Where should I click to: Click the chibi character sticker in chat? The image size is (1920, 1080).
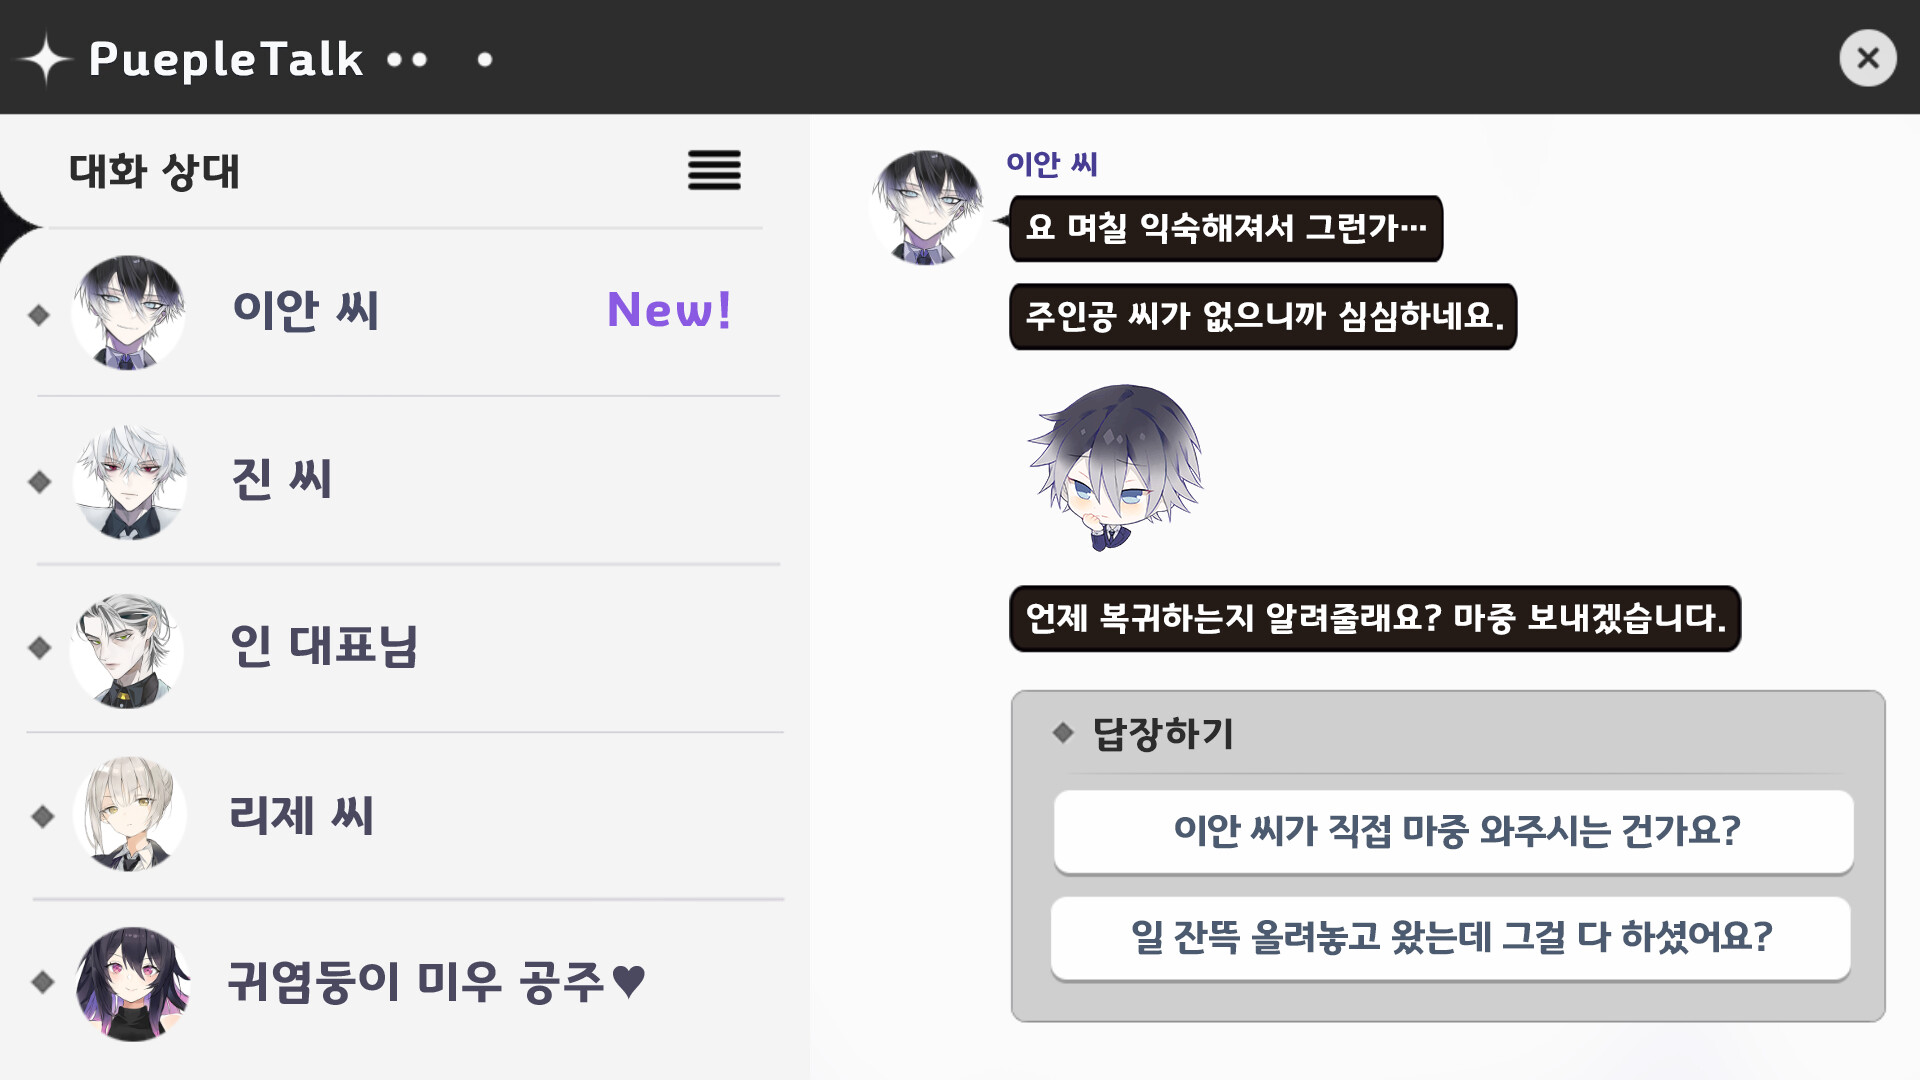pyautogui.click(x=1116, y=467)
